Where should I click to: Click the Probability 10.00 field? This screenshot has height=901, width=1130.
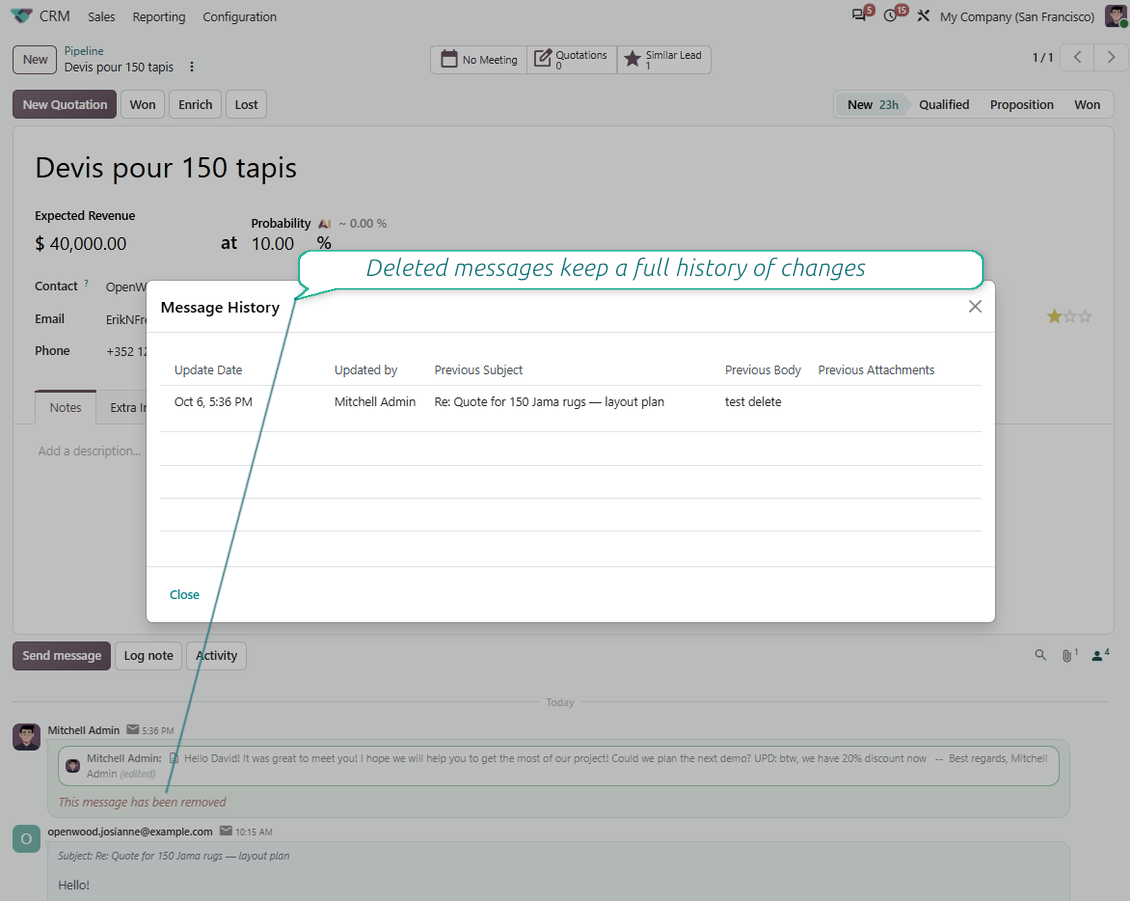click(272, 244)
